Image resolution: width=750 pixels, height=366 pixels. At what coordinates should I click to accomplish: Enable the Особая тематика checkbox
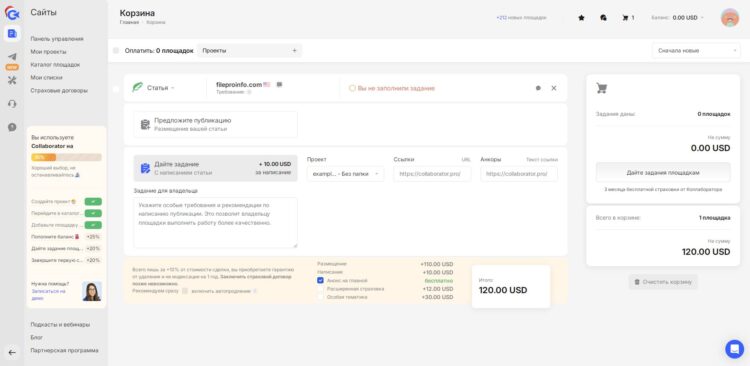[320, 297]
